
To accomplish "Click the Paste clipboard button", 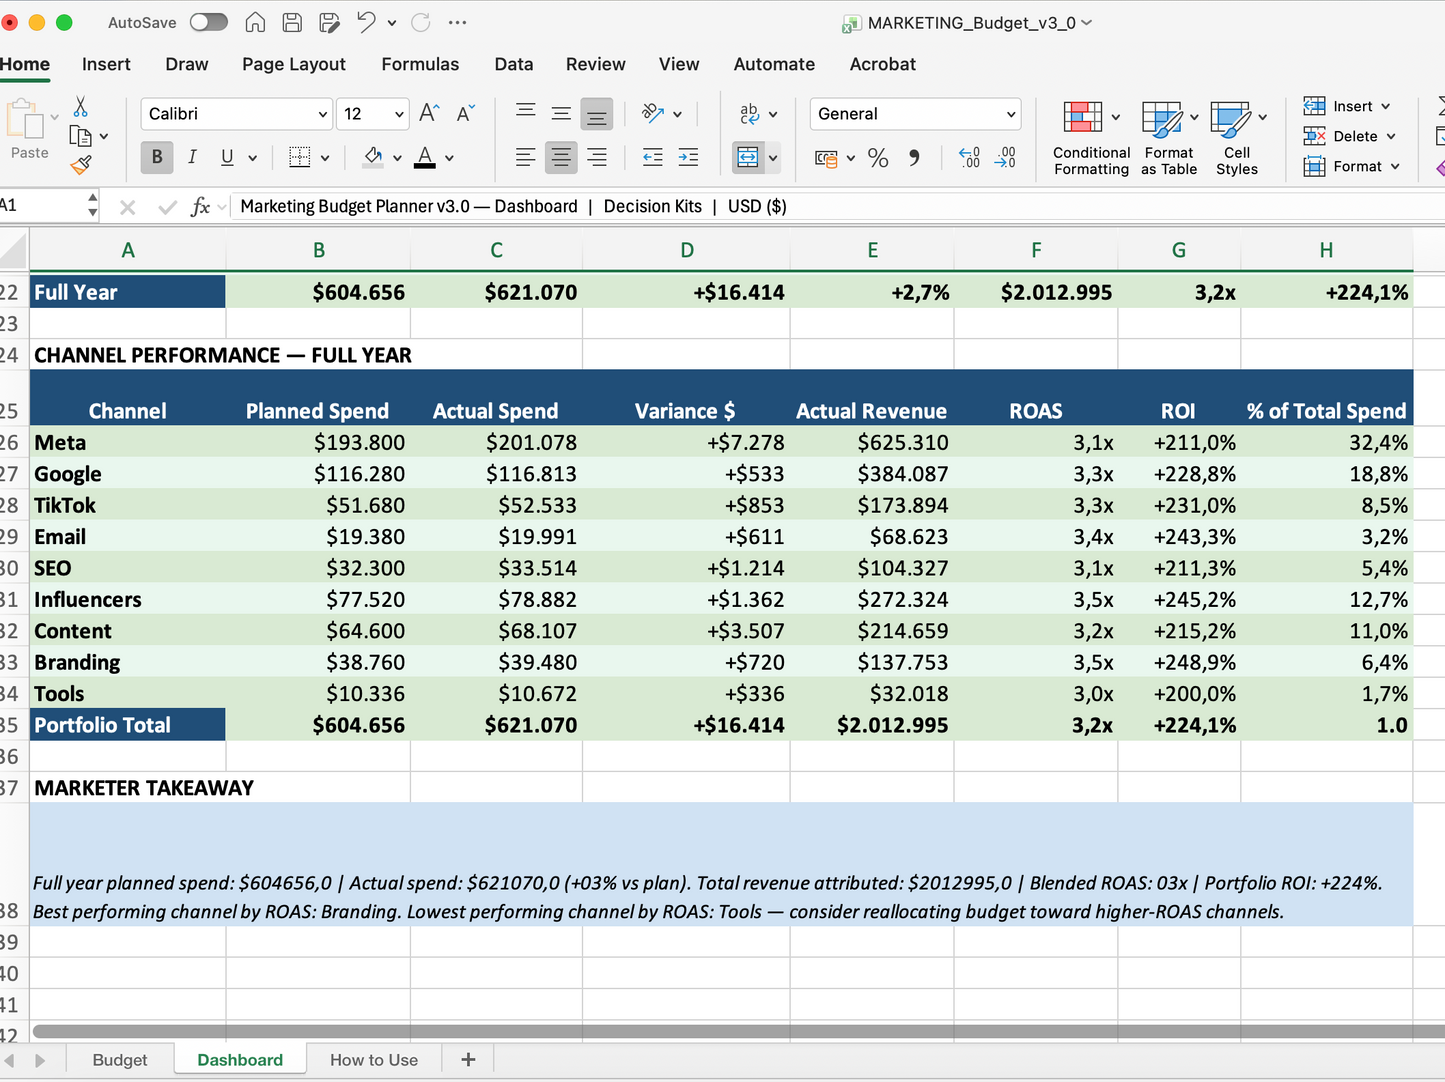I will [x=29, y=130].
